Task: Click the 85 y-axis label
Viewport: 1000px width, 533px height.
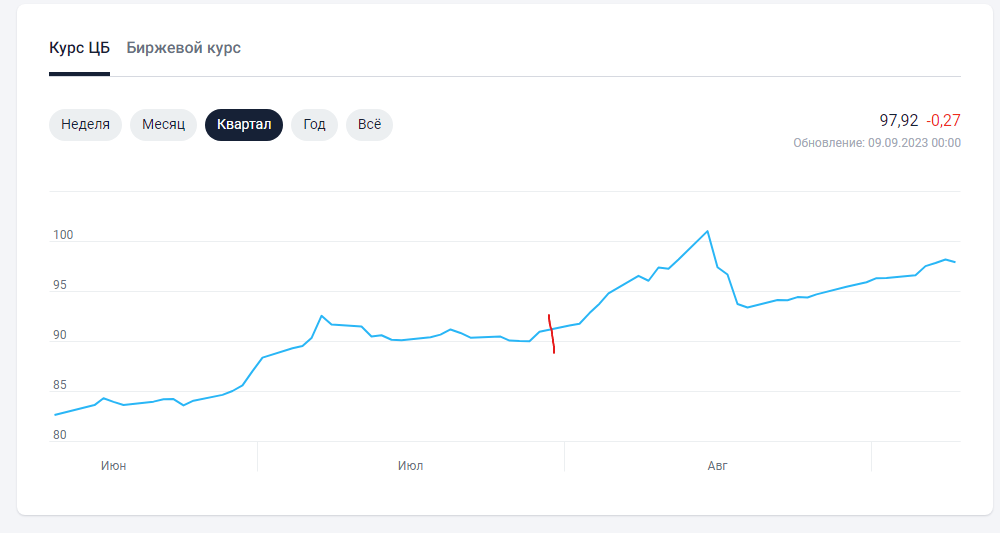Action: click(60, 385)
